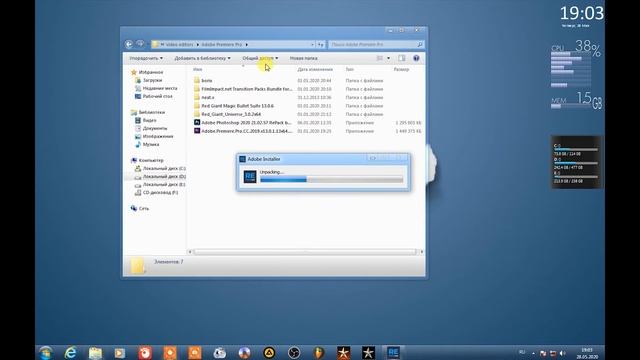Image resolution: width=640 pixels, height=360 pixels.
Task: Click the horizontal scrollbar track in Explorer
Action: coord(305,252)
